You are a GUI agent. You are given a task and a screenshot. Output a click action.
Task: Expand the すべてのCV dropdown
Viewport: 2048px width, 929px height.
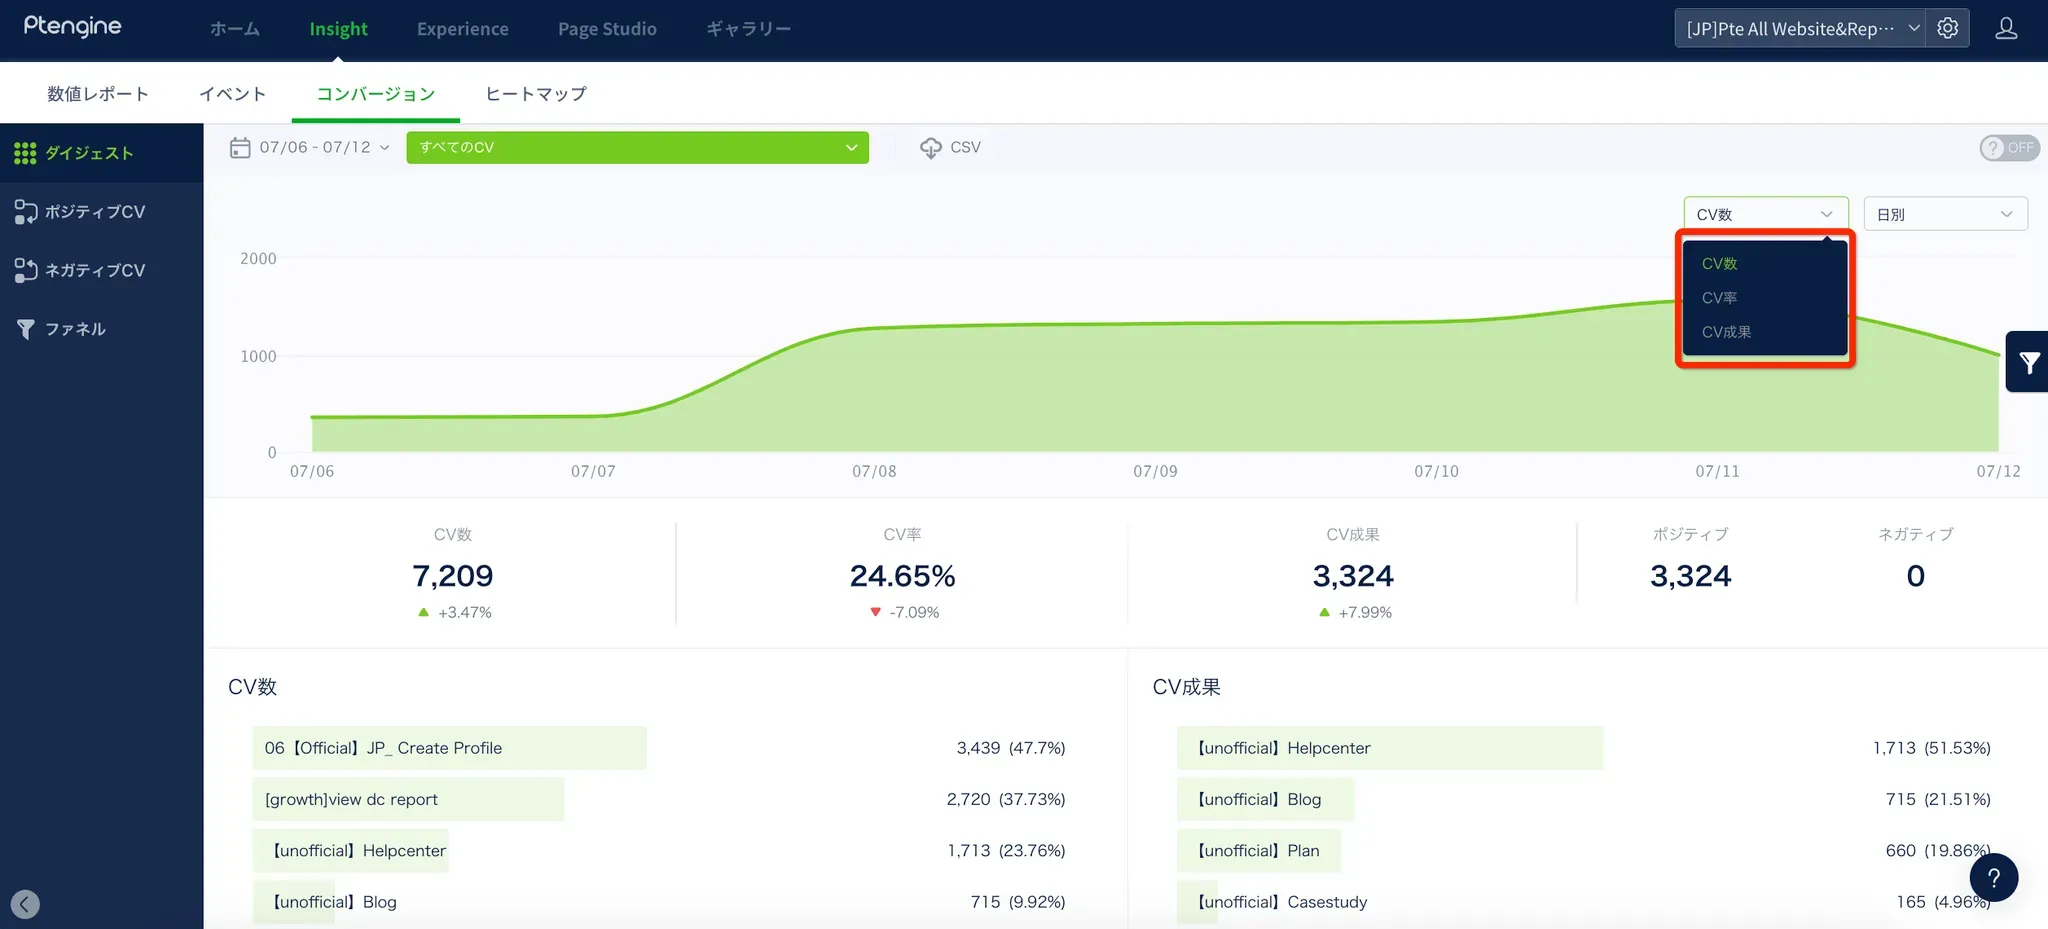tap(637, 148)
